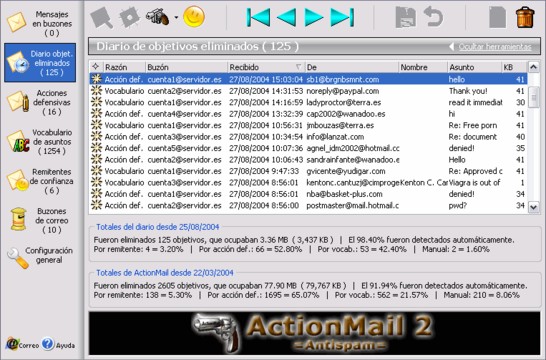The image size is (546, 360).
Task: Sort by Nombre column header
Action: point(423,67)
